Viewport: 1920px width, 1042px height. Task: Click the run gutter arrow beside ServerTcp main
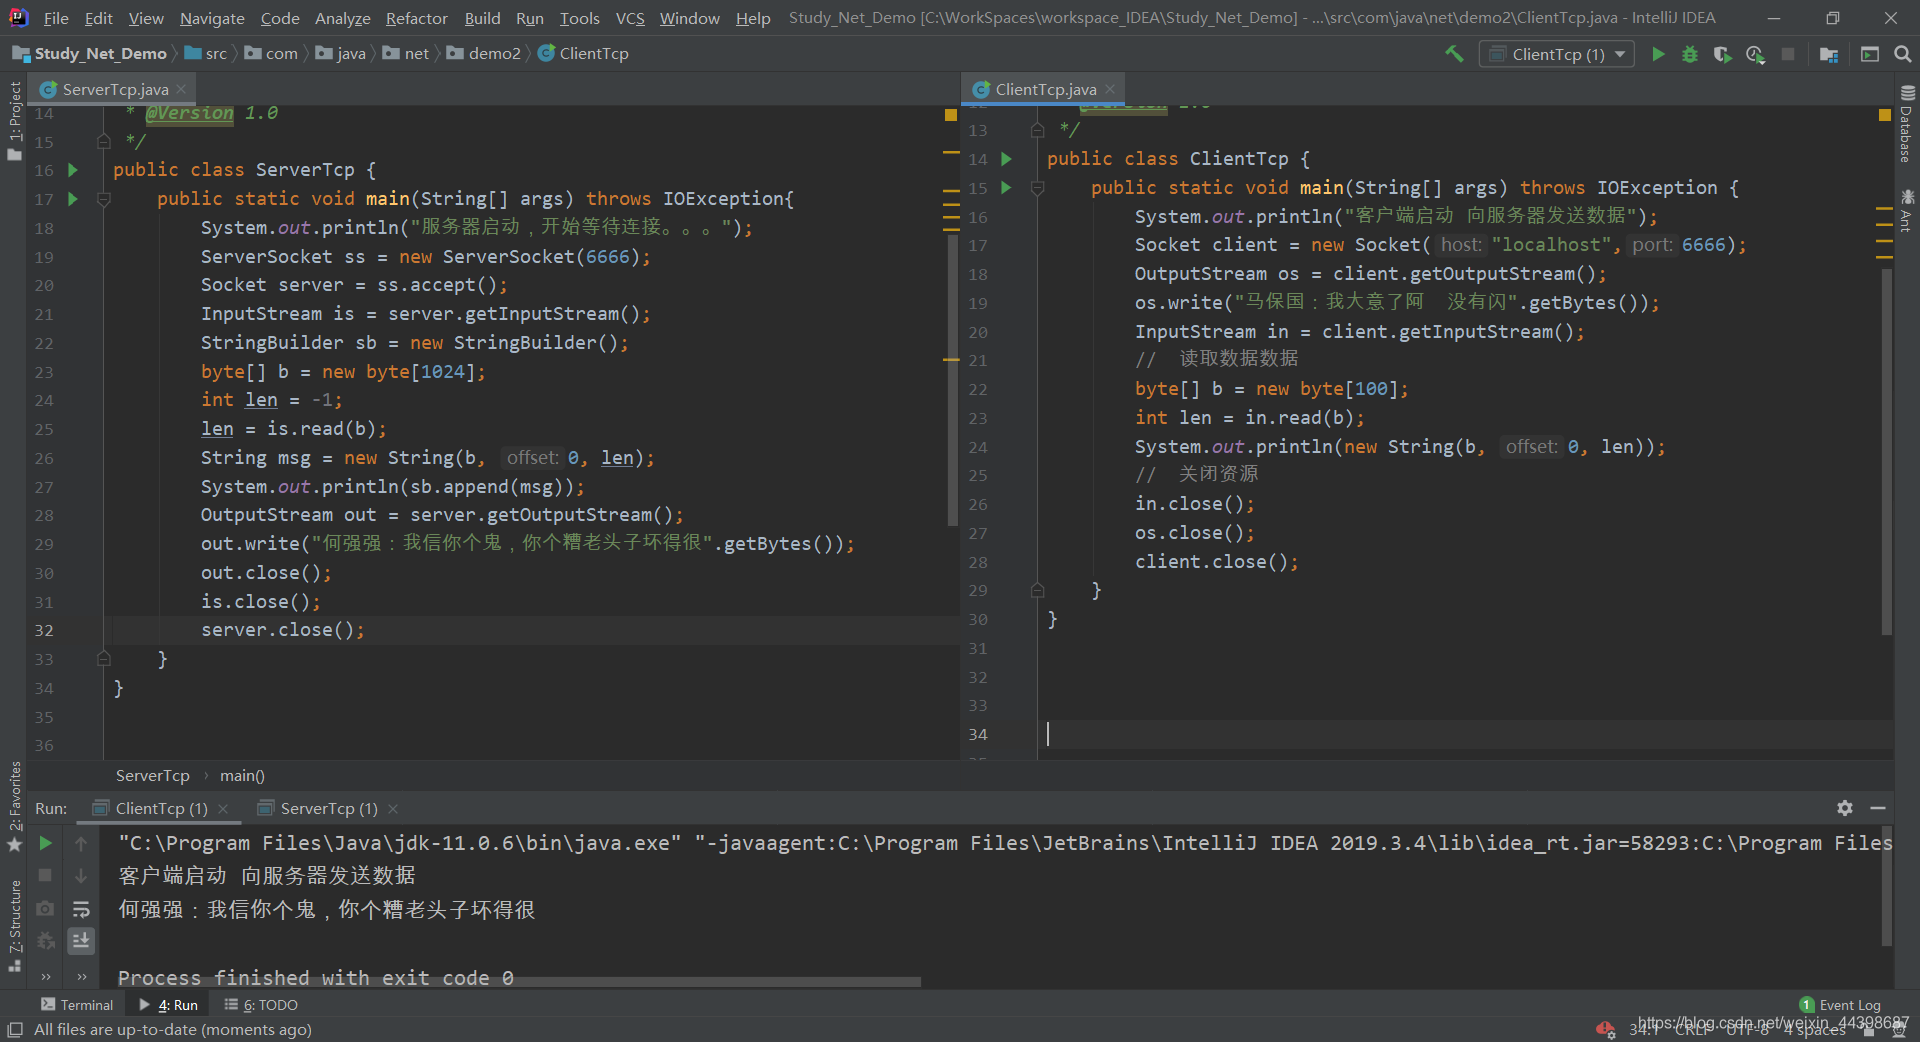coord(72,199)
